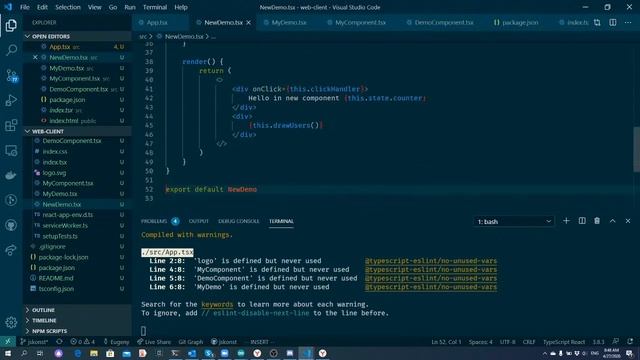This screenshot has height=360, width=640.
Task: Open Windows Start menu
Action: tap(8, 353)
